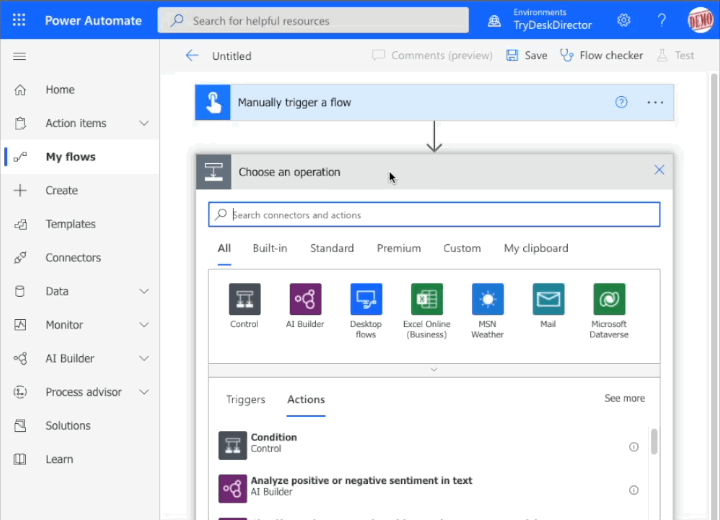Expand the Action items section
The image size is (720, 520).
144,123
